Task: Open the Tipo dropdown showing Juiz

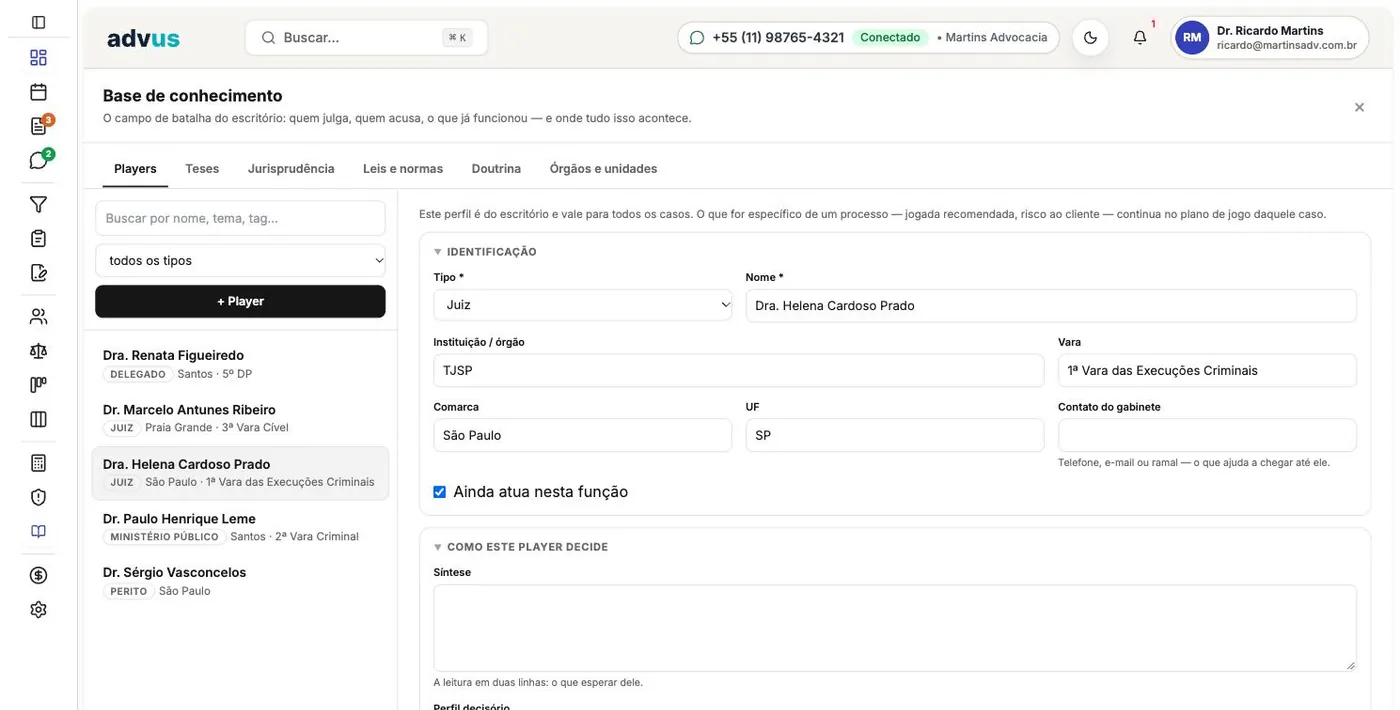Action: click(x=583, y=305)
